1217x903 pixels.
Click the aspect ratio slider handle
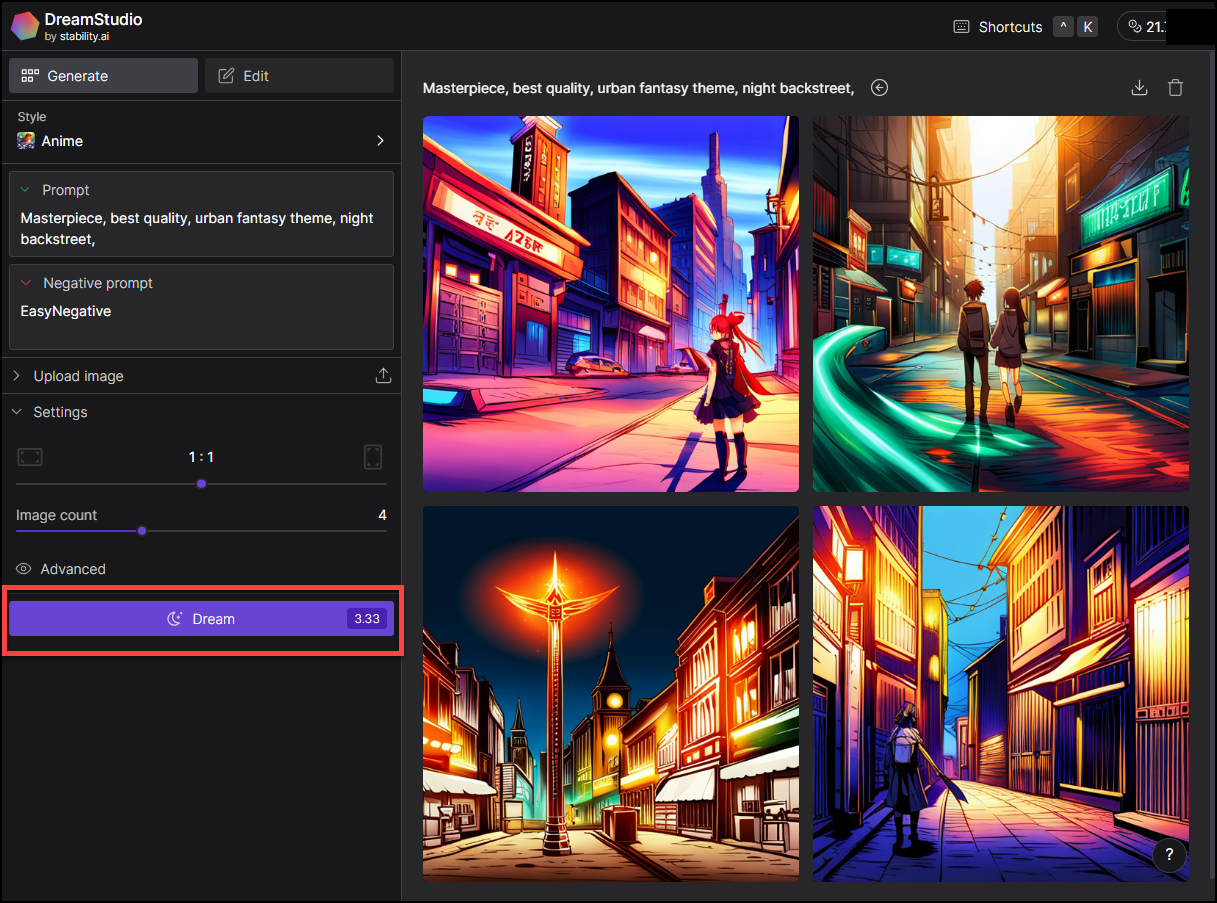point(201,484)
